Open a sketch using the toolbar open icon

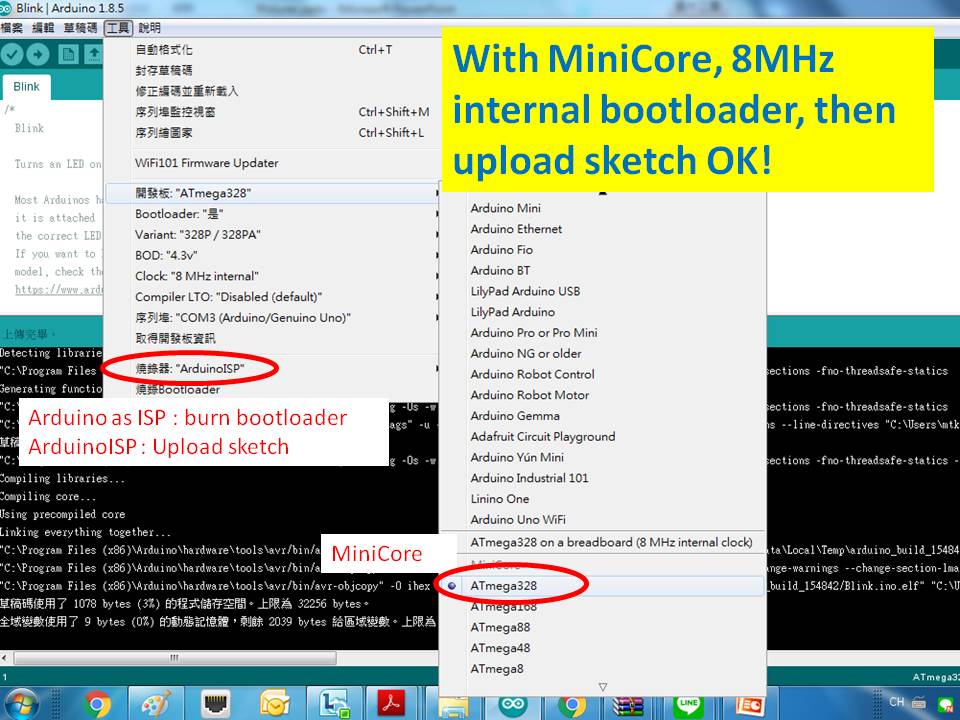point(94,55)
